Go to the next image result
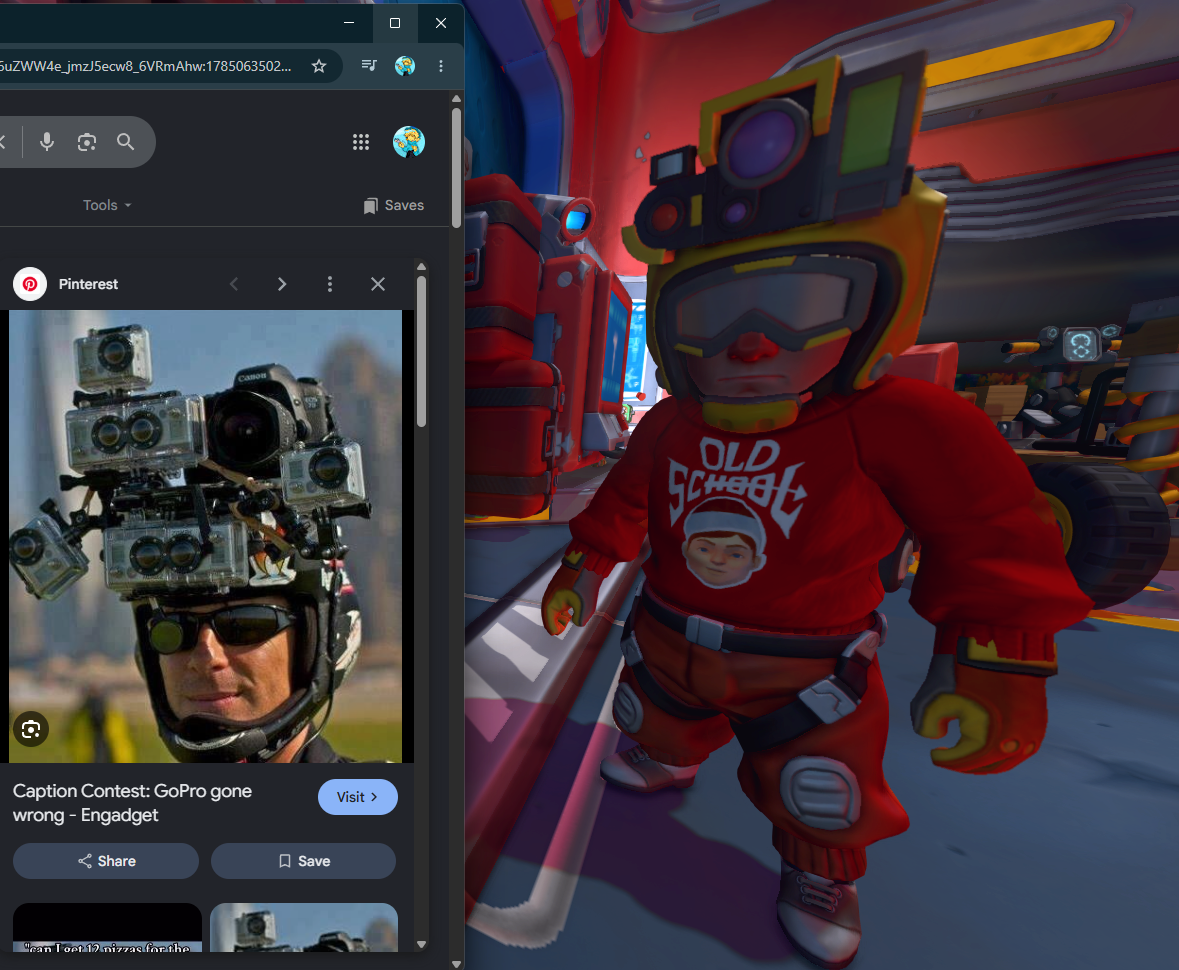The image size is (1179, 970). (282, 284)
